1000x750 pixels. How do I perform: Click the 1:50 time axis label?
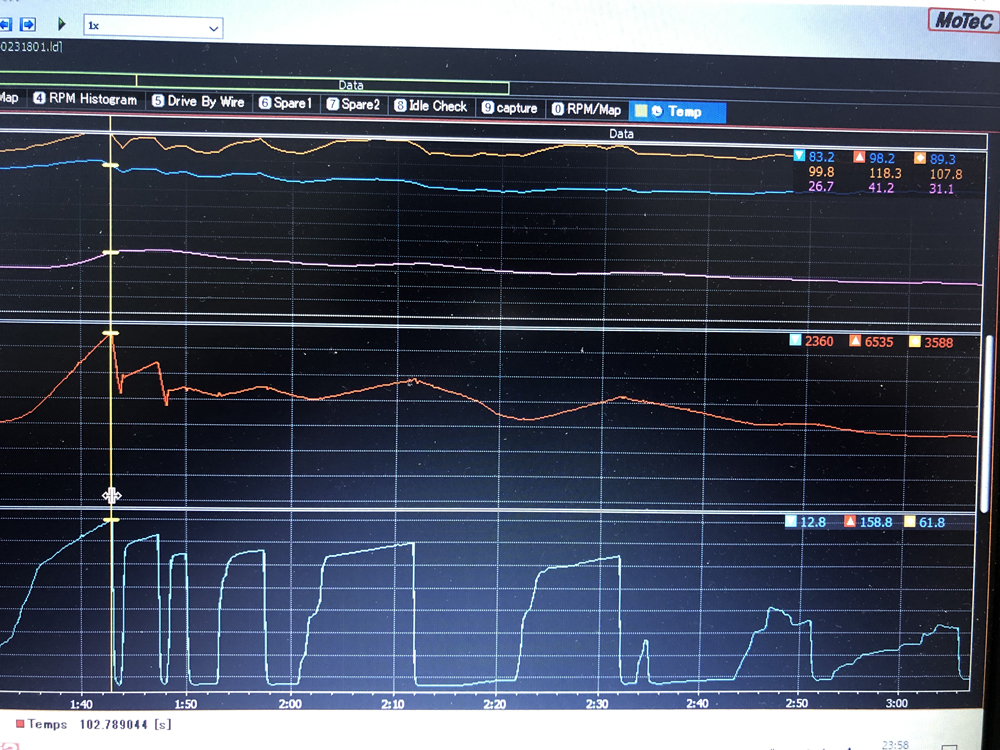pos(186,704)
